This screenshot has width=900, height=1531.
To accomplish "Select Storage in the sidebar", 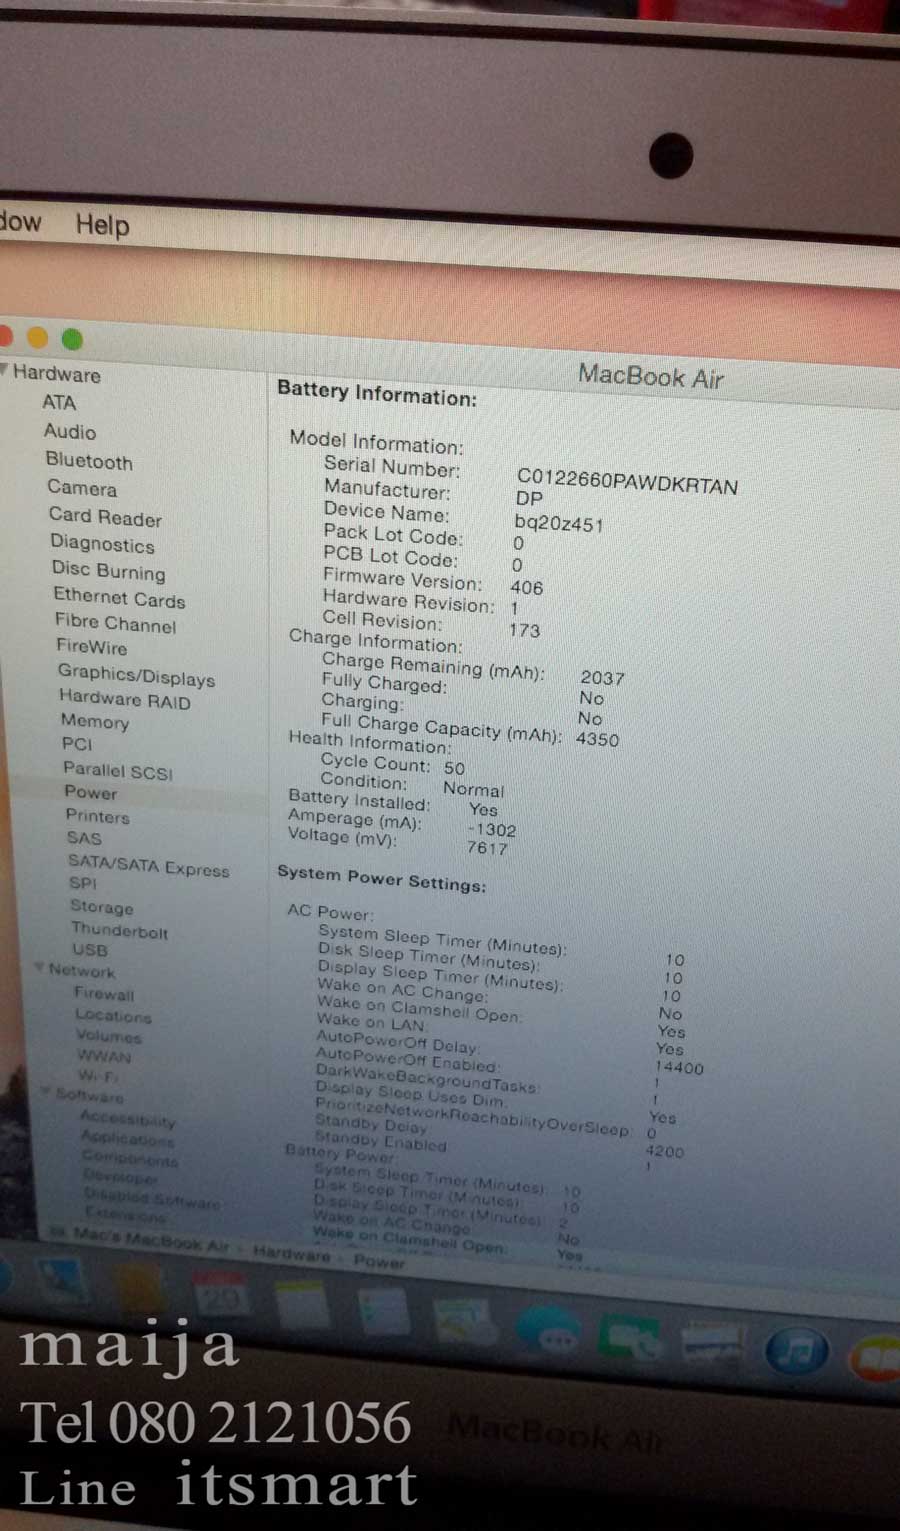I will [102, 907].
